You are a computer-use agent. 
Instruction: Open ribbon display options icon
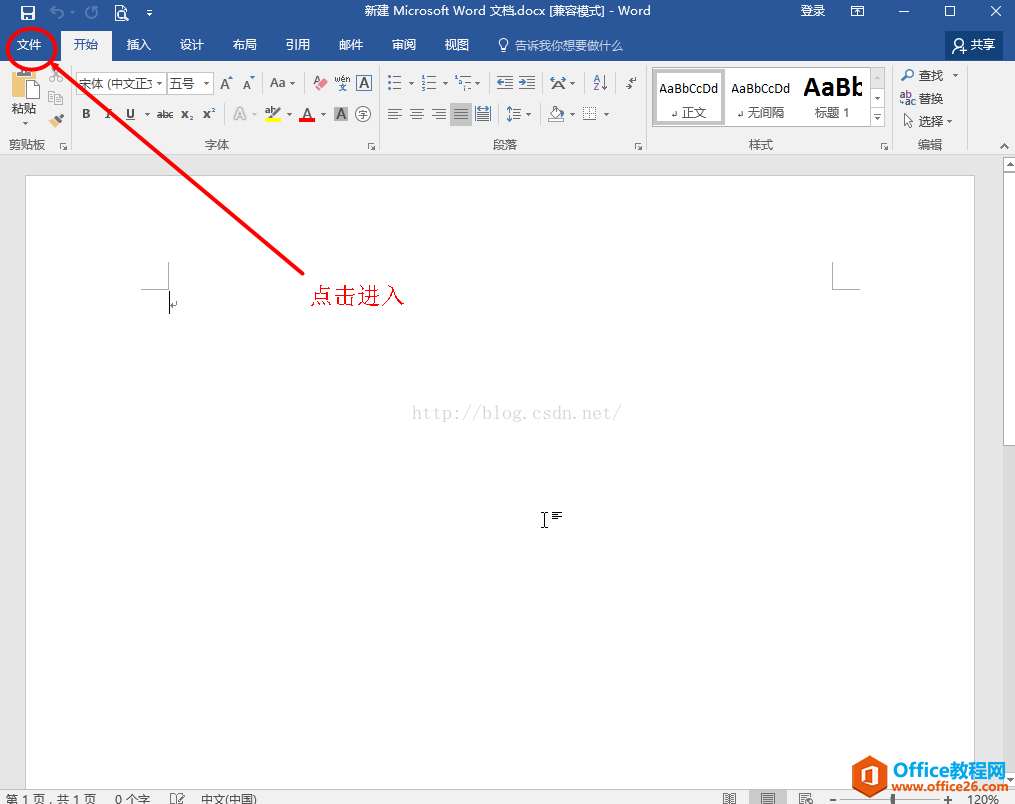(x=857, y=12)
